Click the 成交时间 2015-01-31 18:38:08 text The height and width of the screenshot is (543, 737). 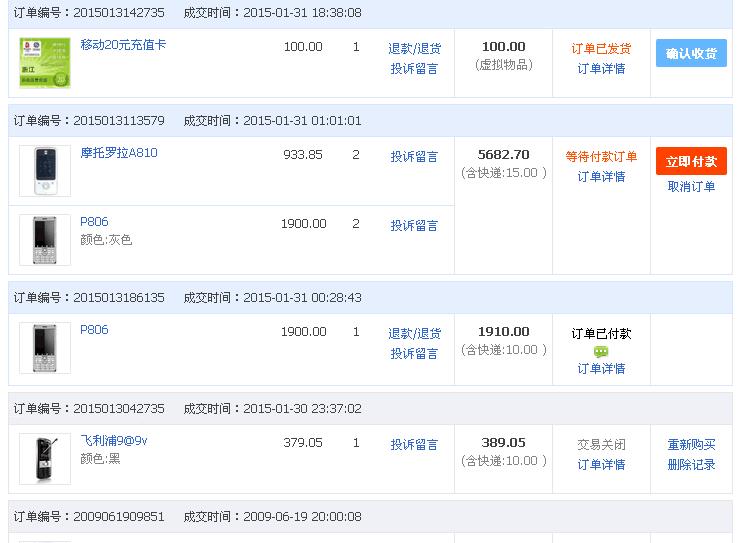(273, 13)
